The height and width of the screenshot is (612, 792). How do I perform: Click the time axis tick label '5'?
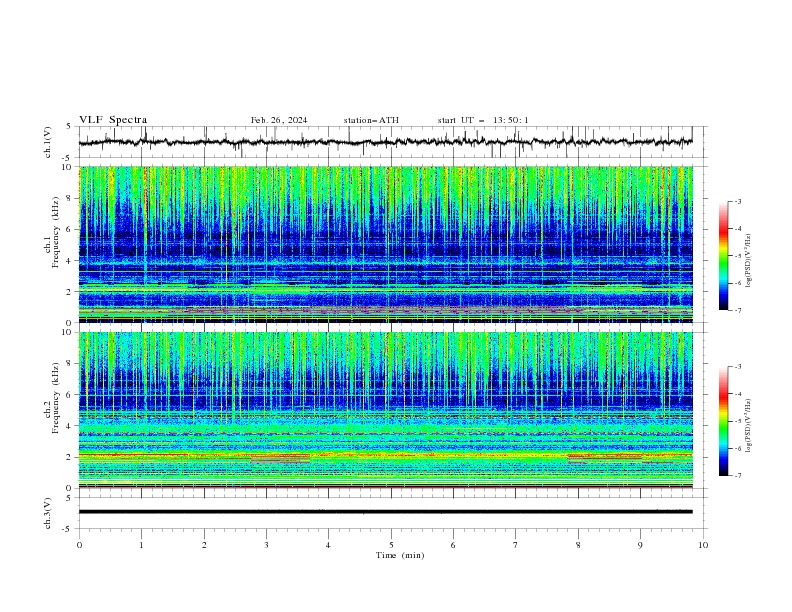click(391, 545)
